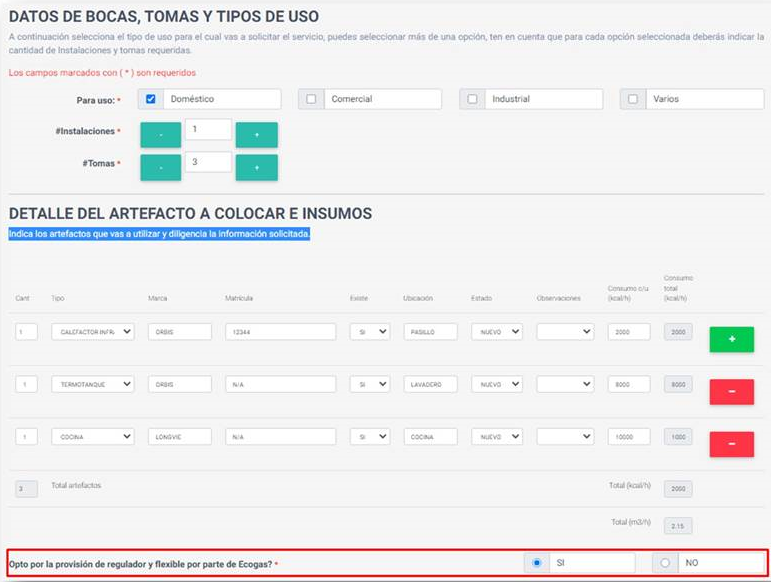771x582 pixels.
Task: Remove the Termotanque row with red minus
Action: [x=731, y=392]
